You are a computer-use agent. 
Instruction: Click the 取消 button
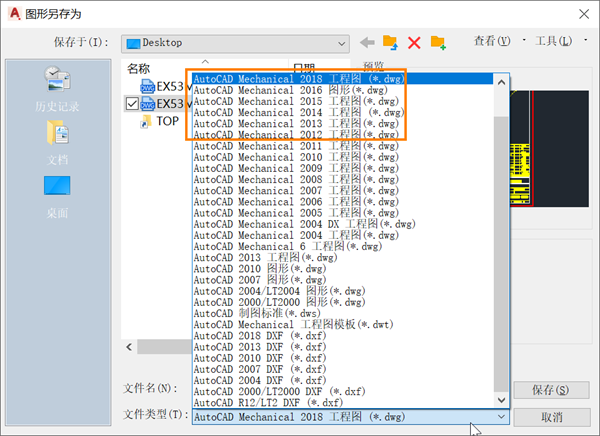[551, 417]
